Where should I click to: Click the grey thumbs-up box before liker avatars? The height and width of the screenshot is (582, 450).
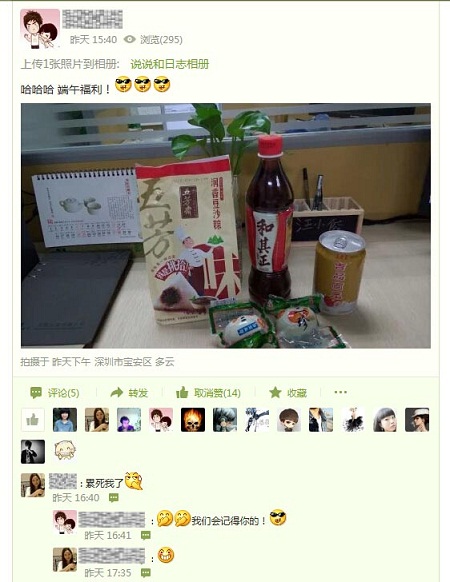click(x=33, y=420)
